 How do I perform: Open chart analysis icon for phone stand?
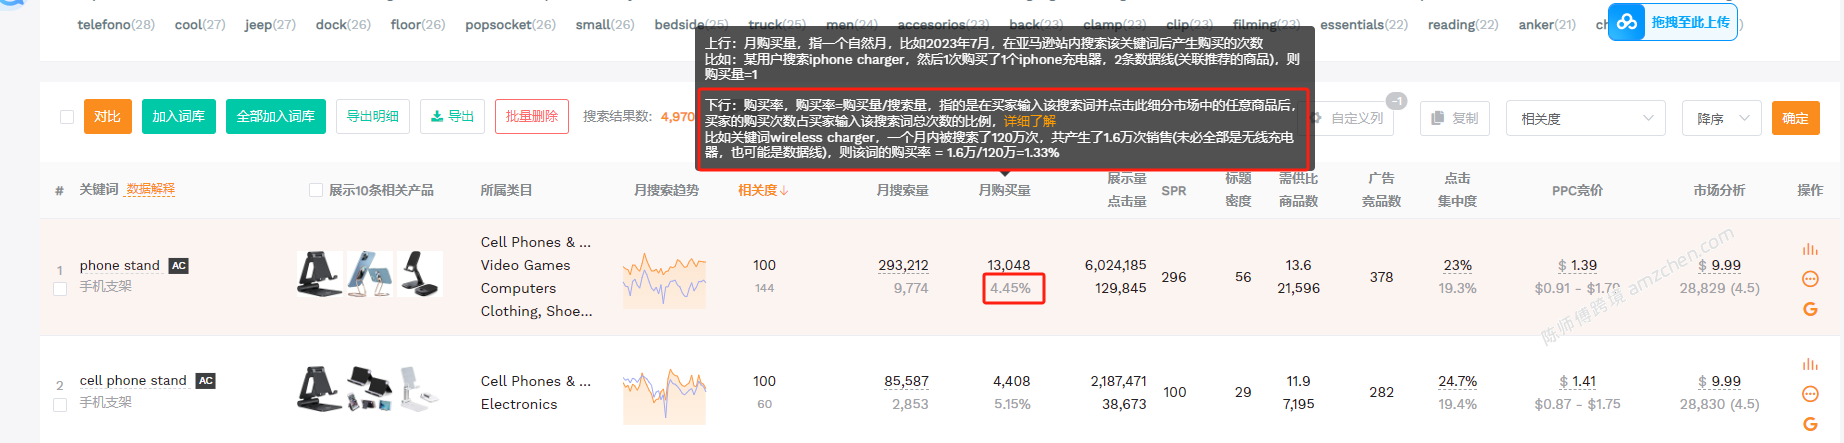point(1810,249)
